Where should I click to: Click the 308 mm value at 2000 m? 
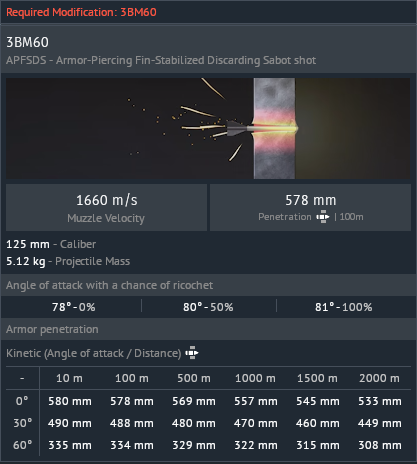click(x=380, y=445)
